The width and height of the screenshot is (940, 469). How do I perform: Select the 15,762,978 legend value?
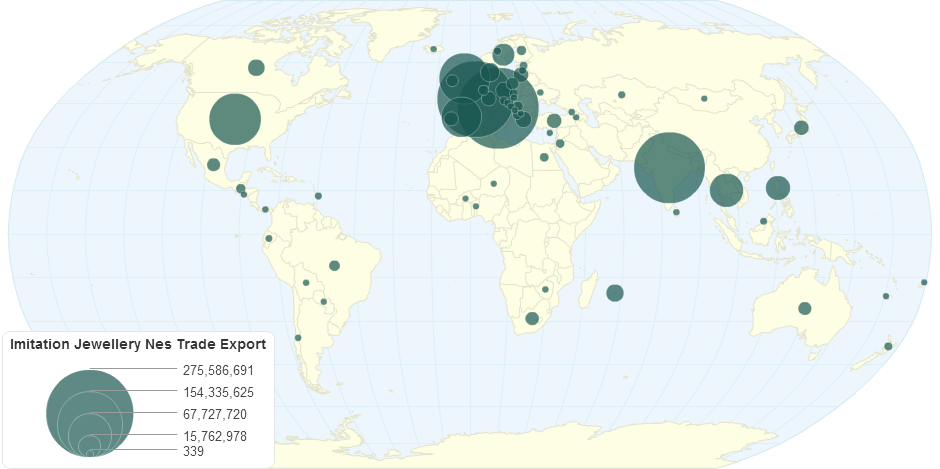[214, 437]
